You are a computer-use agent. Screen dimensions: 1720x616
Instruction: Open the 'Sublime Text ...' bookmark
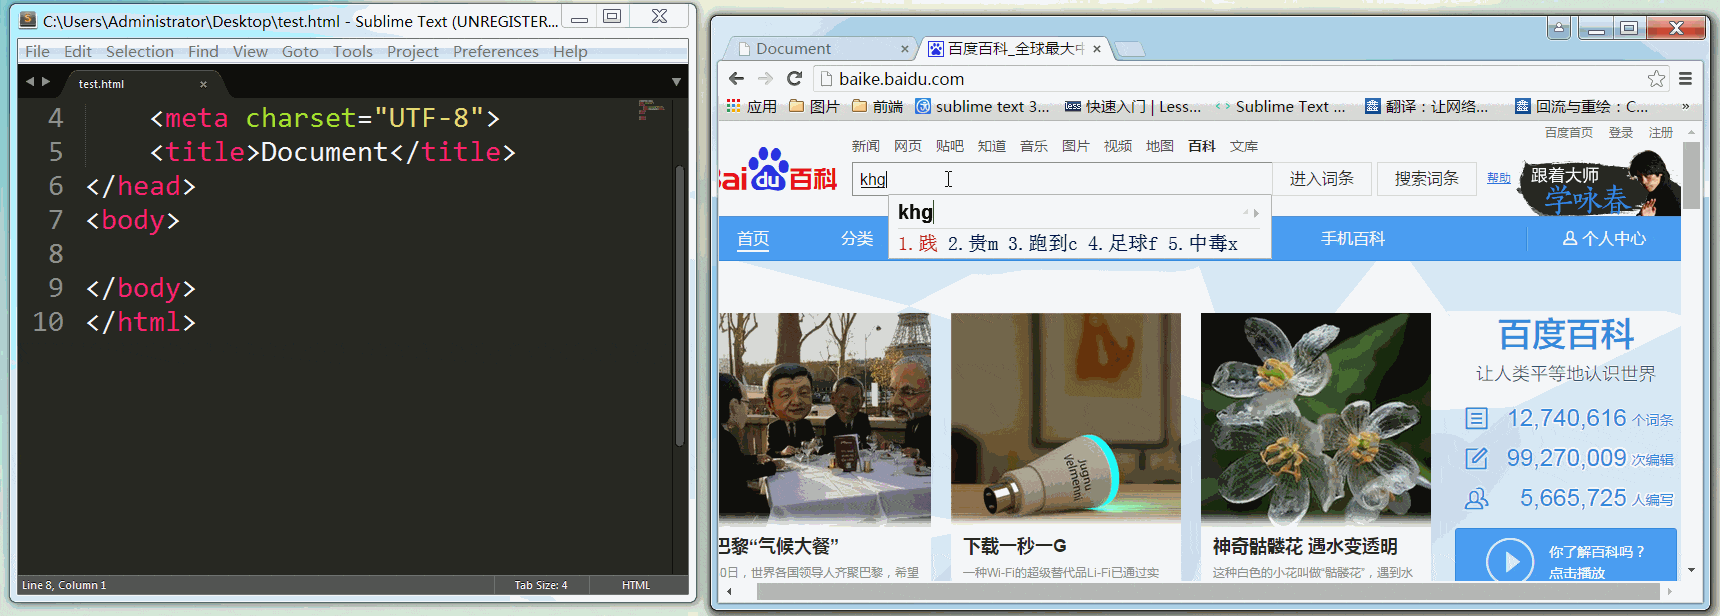pos(1280,106)
